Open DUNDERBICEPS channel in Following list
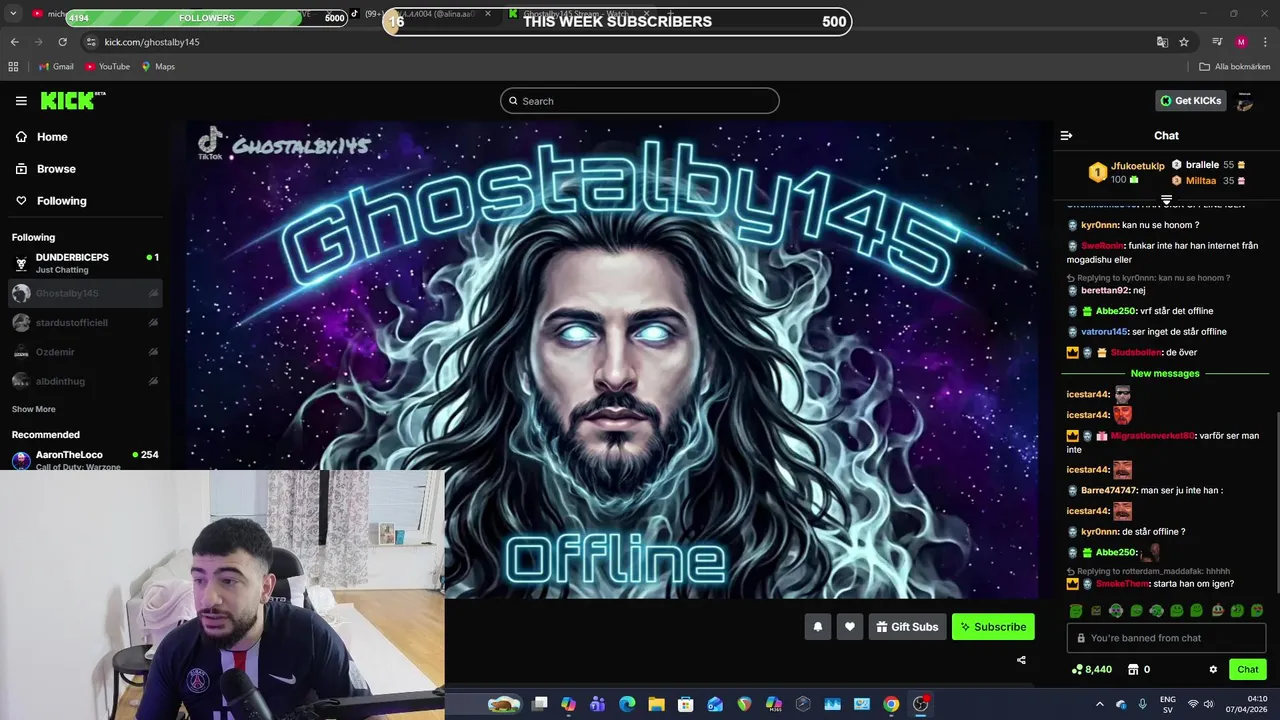 click(85, 263)
